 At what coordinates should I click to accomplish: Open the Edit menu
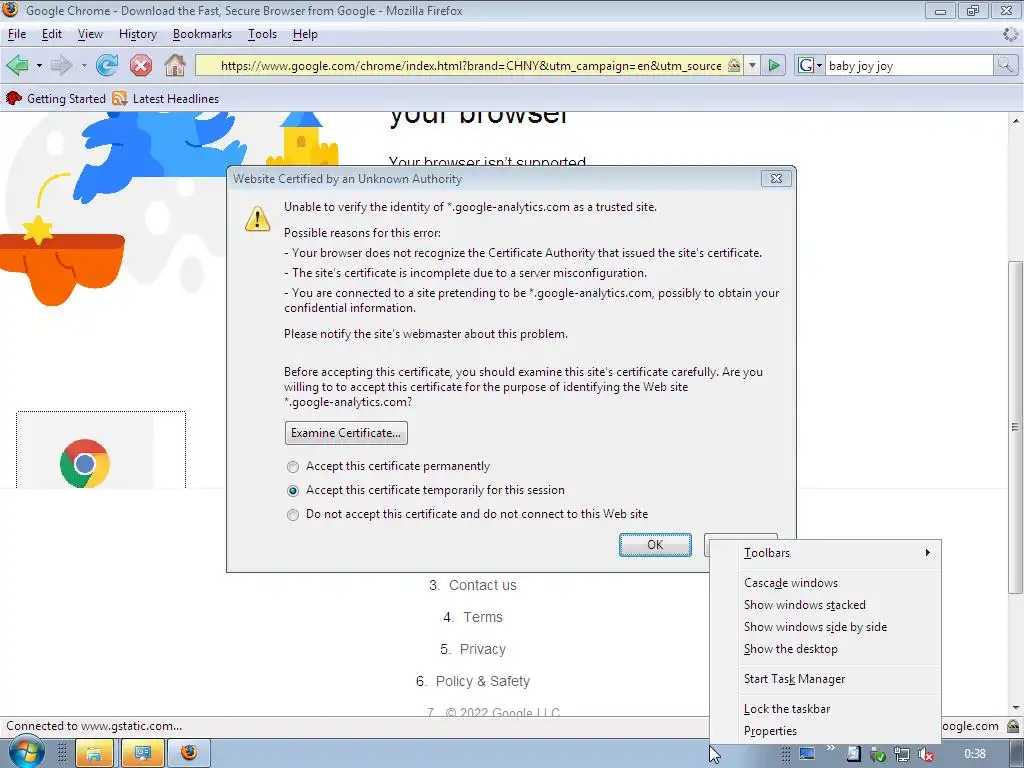pos(52,34)
